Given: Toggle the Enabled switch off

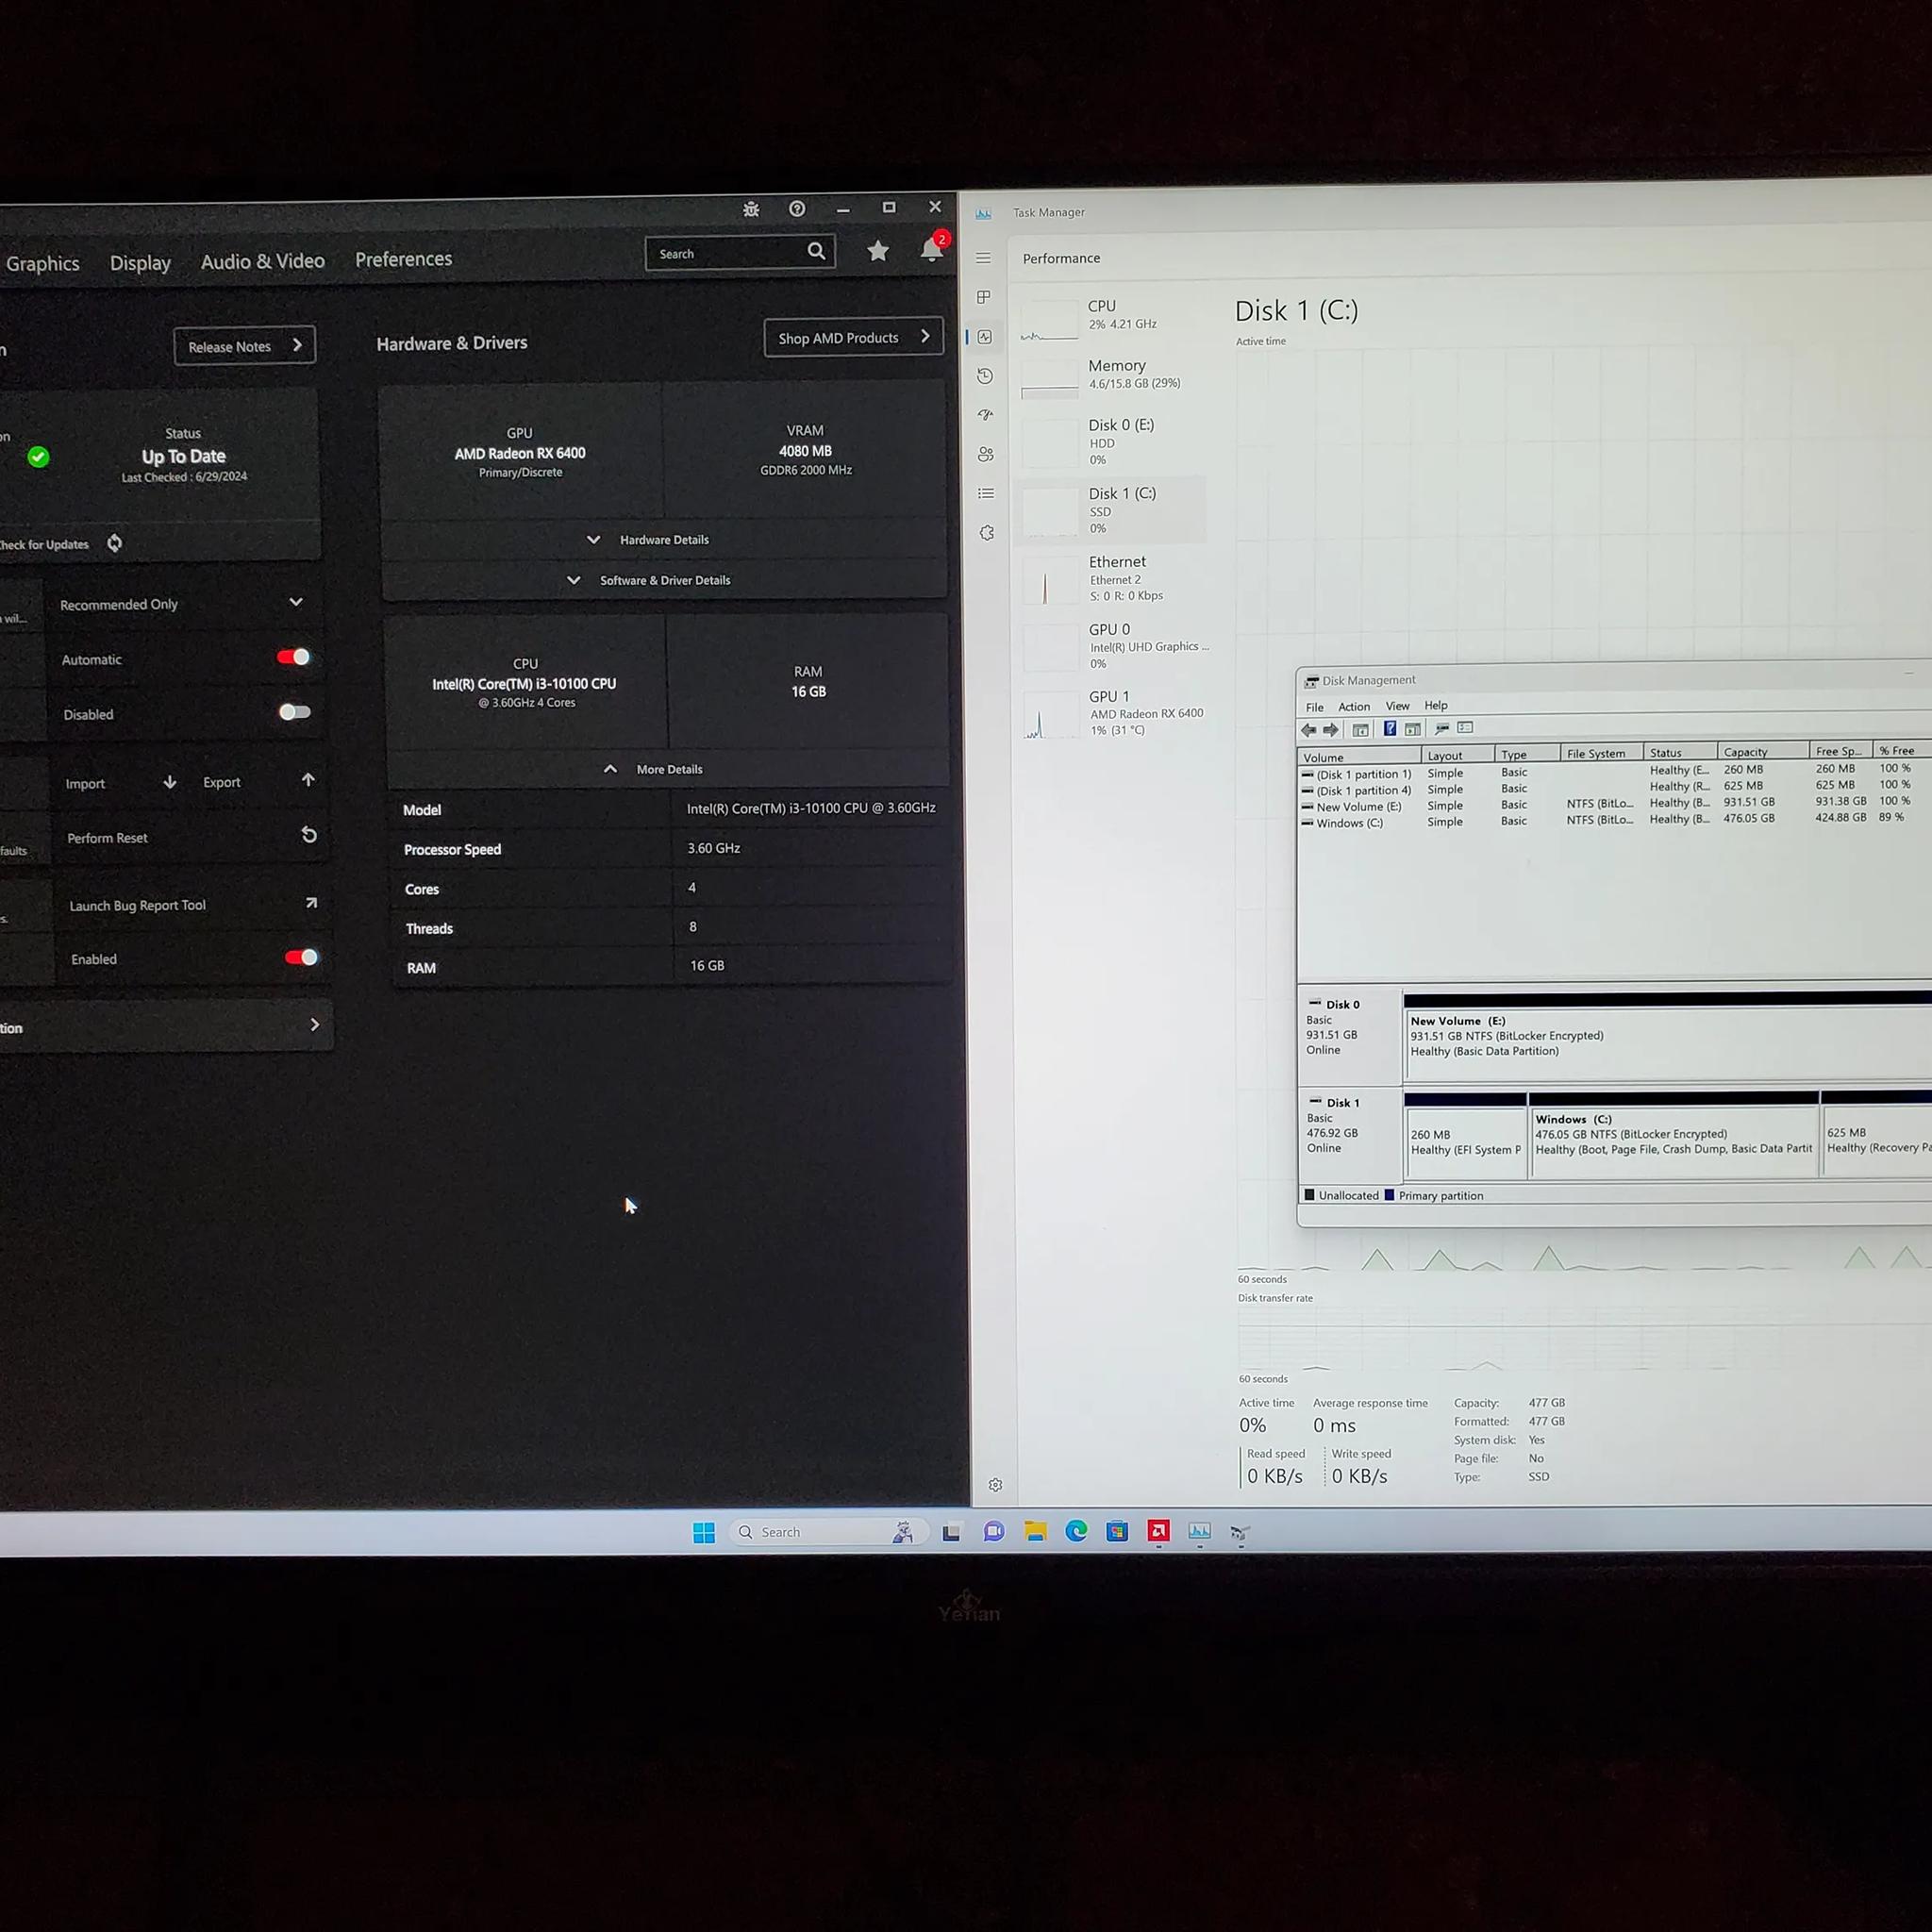Looking at the screenshot, I should [x=301, y=957].
